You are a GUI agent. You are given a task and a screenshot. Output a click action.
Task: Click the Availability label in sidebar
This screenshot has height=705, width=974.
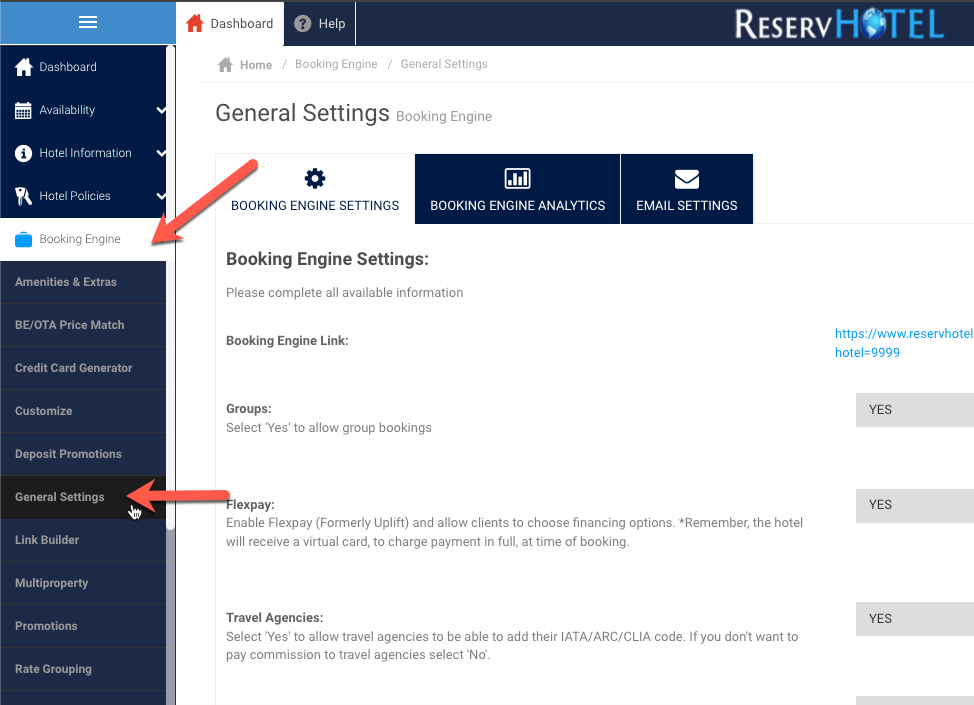point(67,110)
